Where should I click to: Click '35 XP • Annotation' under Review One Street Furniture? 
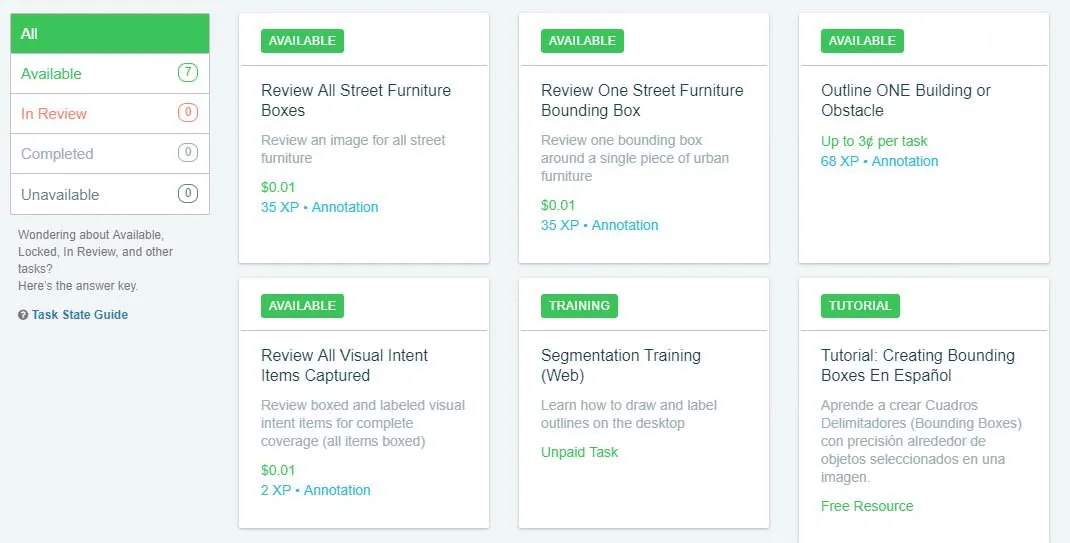(x=599, y=225)
